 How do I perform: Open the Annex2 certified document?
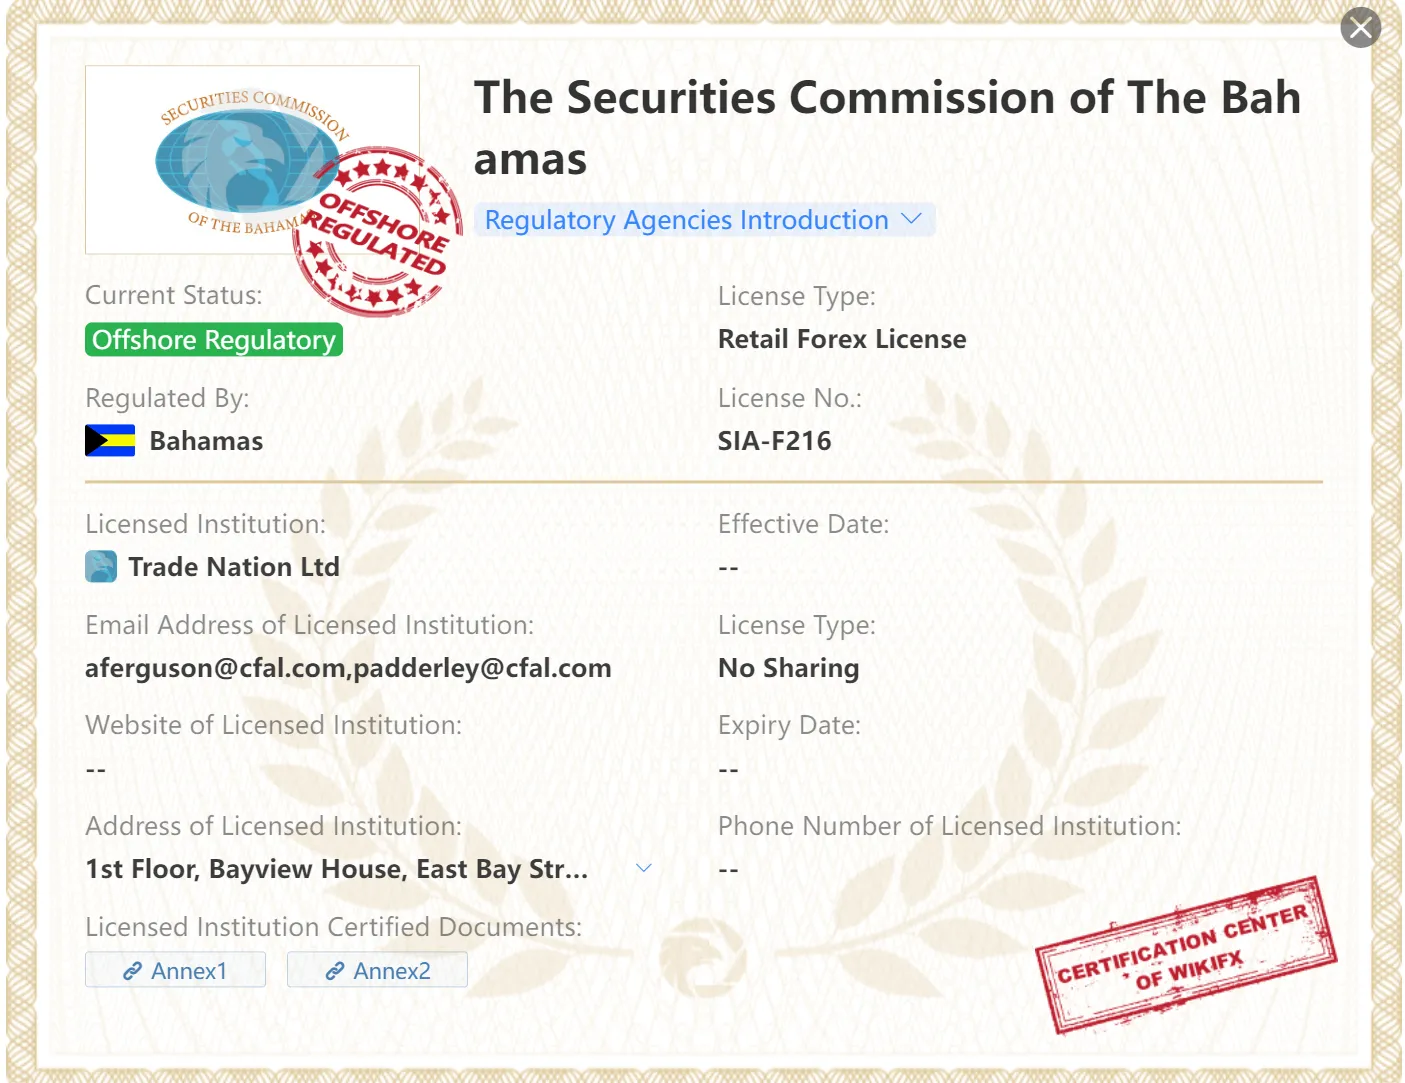click(377, 970)
